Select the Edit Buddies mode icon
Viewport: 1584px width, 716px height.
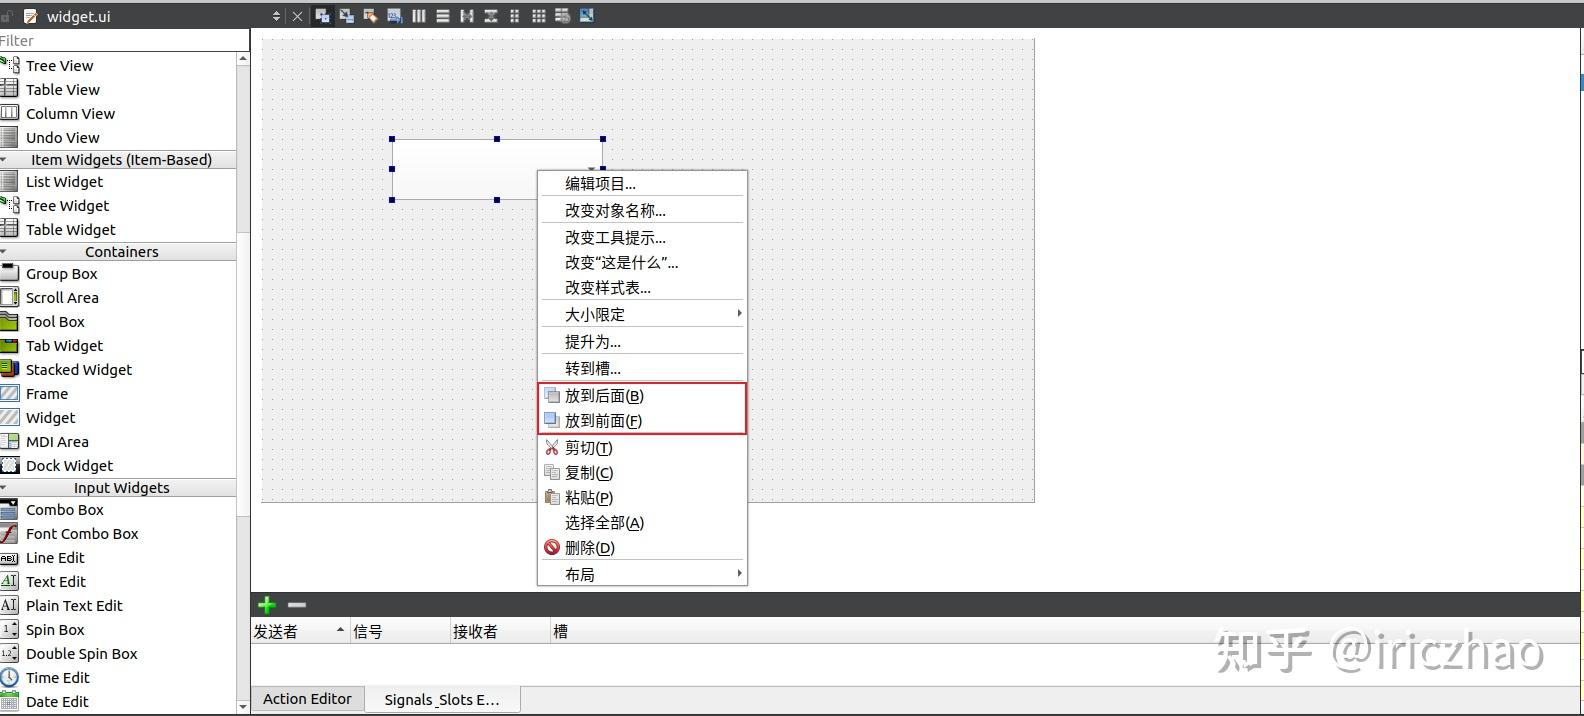pyautogui.click(x=370, y=16)
